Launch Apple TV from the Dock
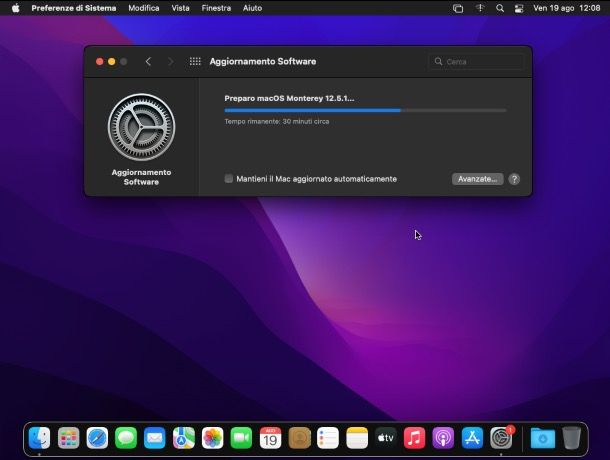The image size is (610, 460). (x=386, y=438)
